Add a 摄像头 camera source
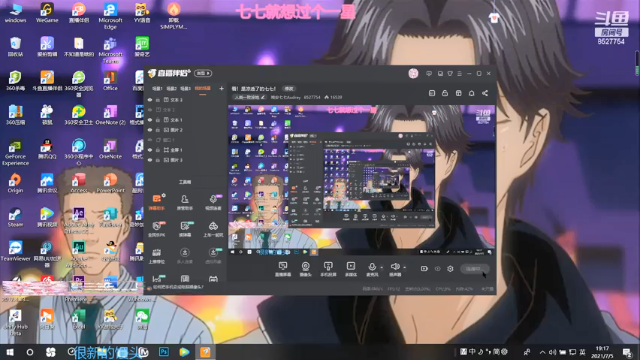 [305, 269]
